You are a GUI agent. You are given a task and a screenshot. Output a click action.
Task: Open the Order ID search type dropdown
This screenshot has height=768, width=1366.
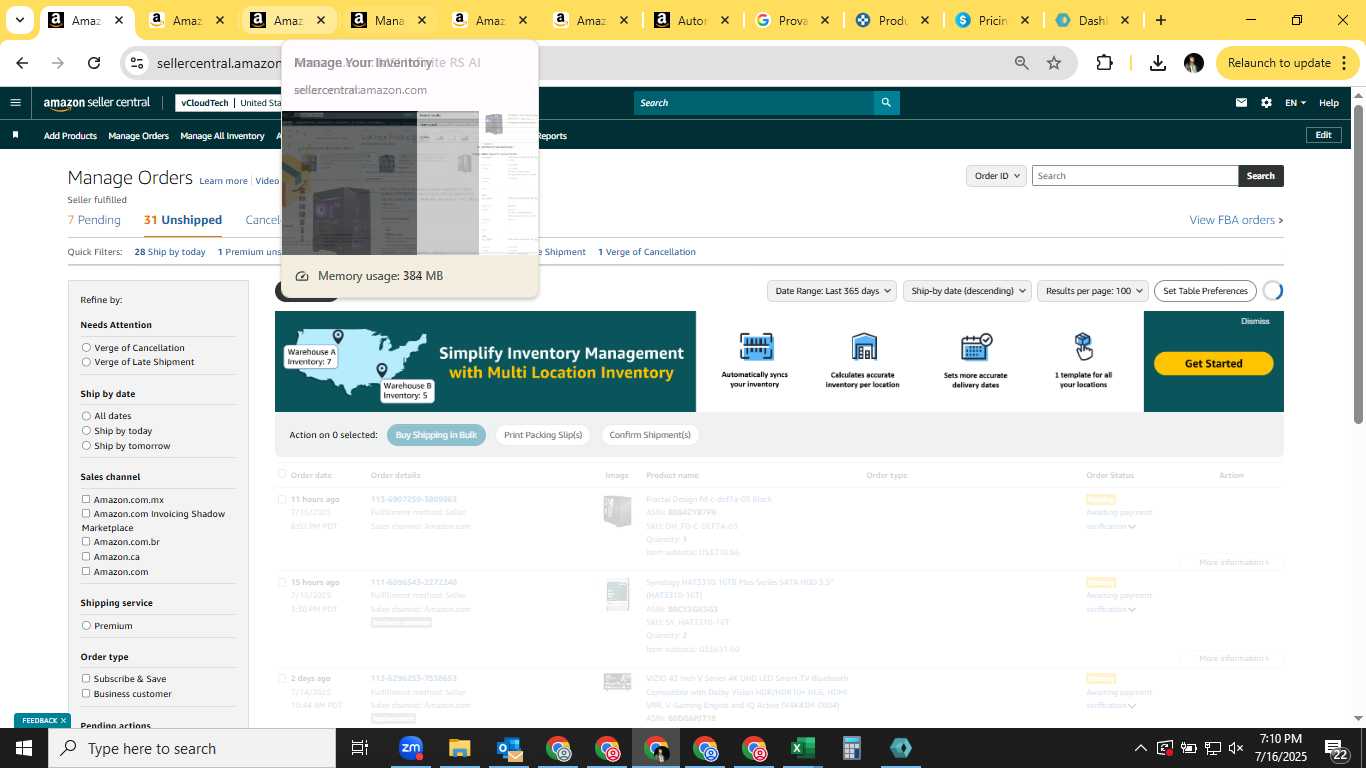996,176
